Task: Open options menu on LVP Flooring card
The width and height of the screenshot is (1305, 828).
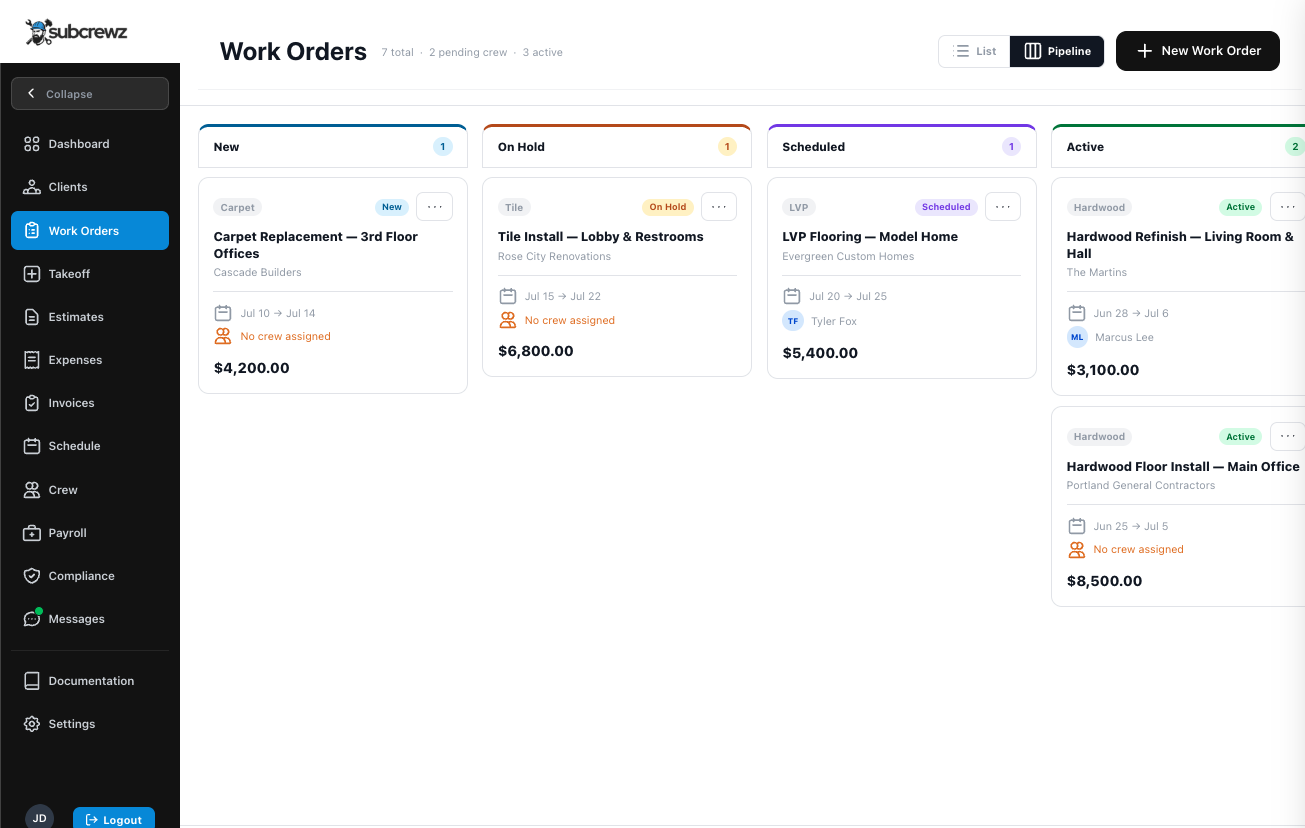Action: pos(1003,207)
